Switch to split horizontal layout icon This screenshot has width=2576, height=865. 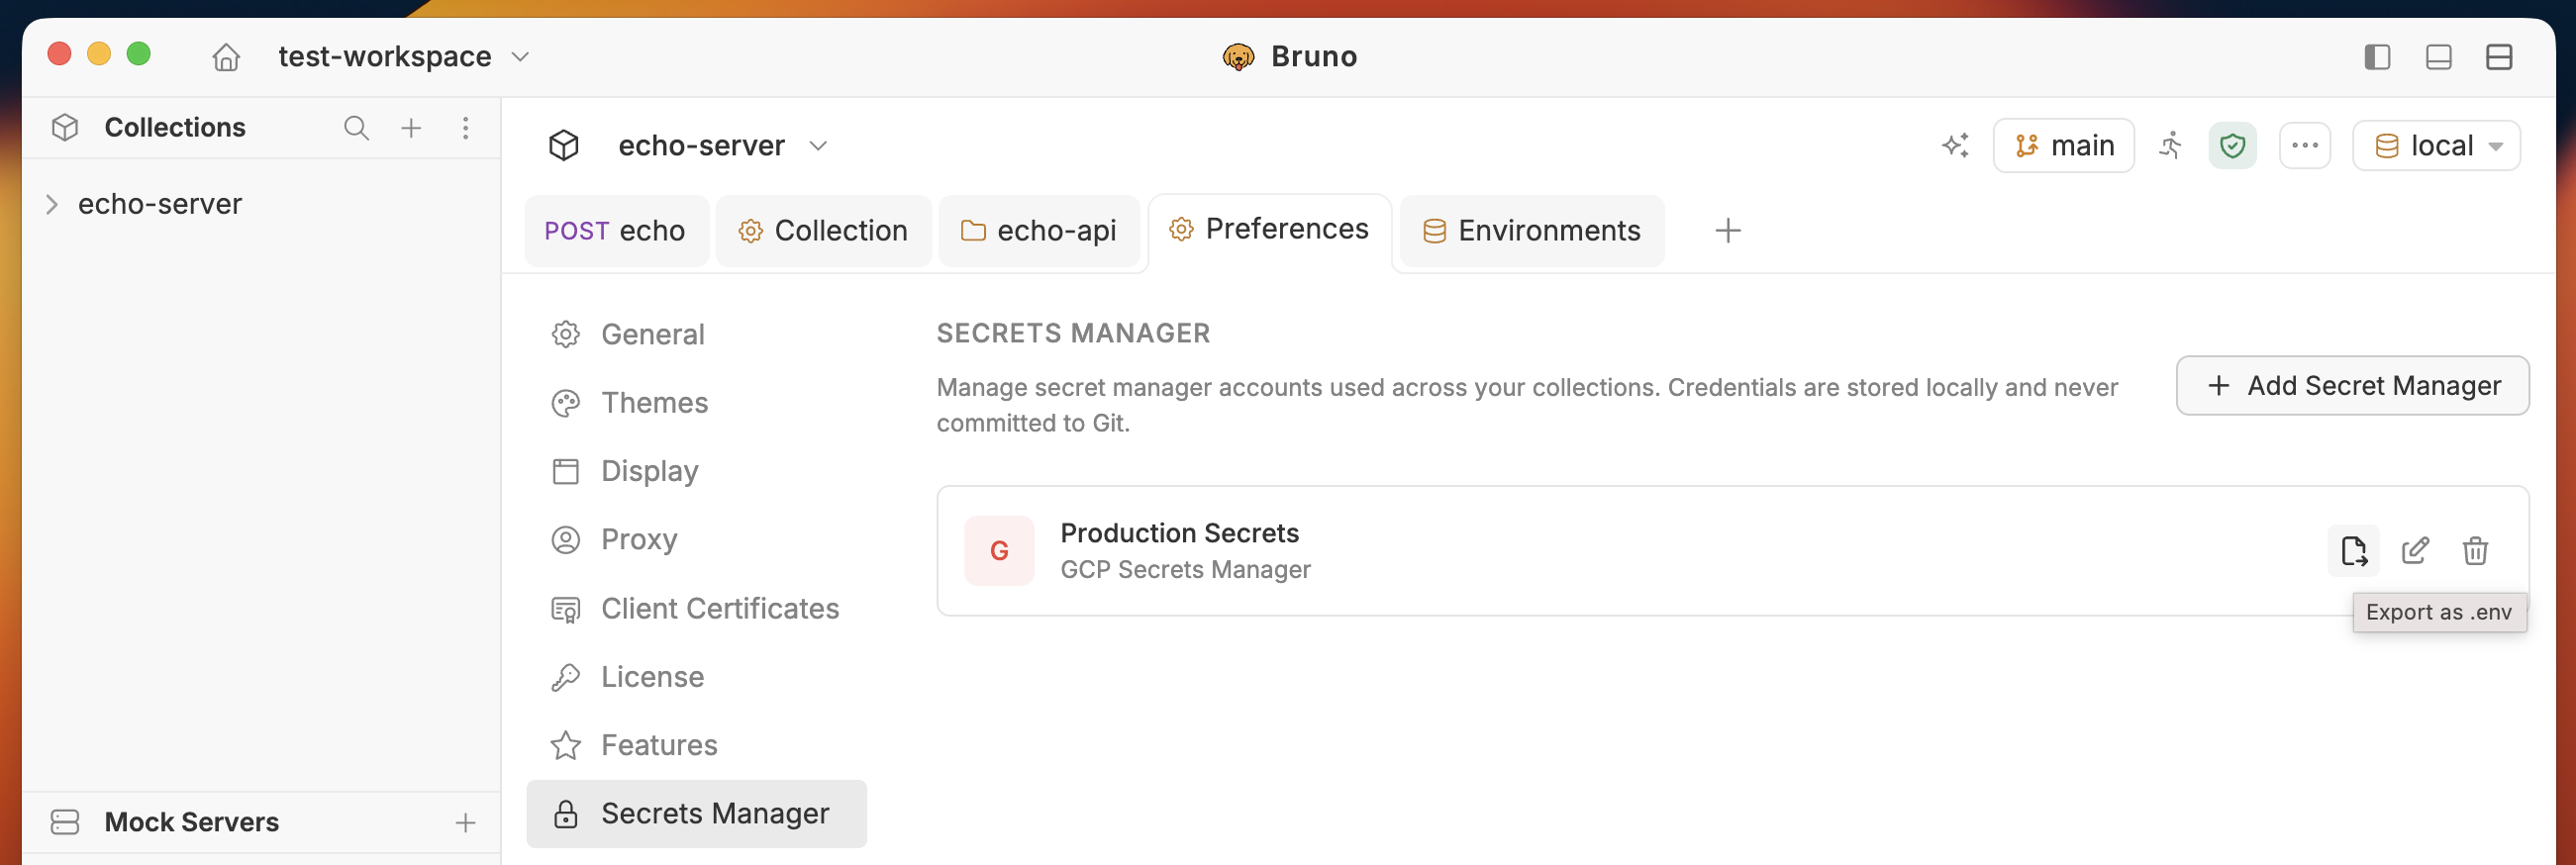click(x=2499, y=57)
